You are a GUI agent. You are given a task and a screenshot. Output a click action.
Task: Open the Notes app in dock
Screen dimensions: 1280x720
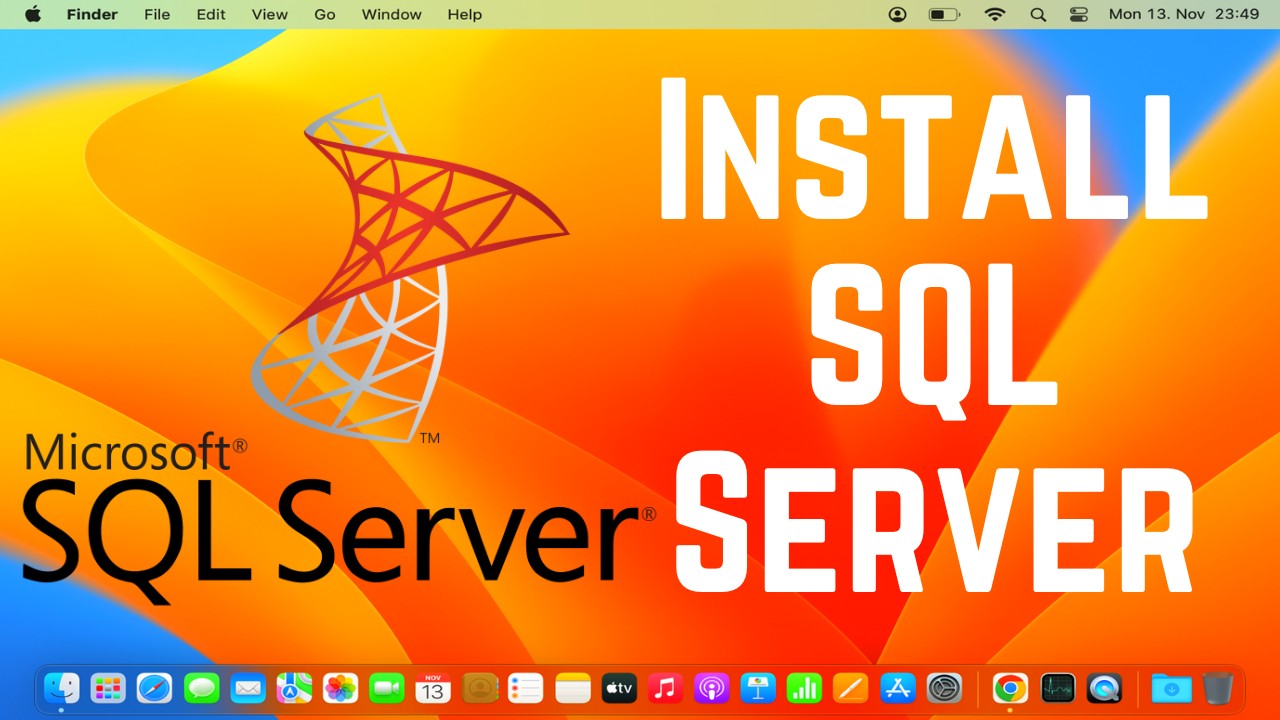tap(573, 688)
